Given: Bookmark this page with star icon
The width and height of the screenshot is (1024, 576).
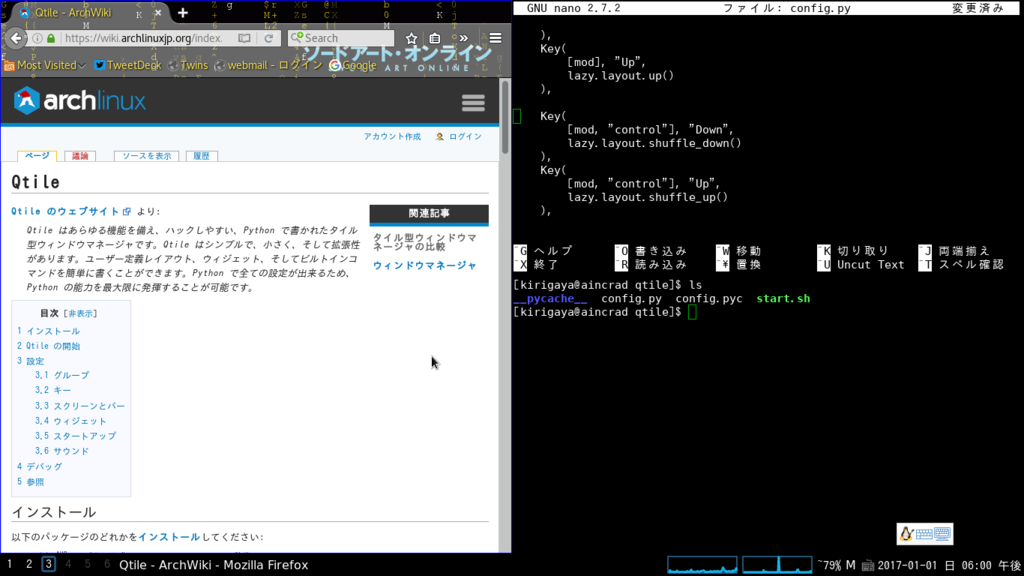Looking at the screenshot, I should (411, 39).
